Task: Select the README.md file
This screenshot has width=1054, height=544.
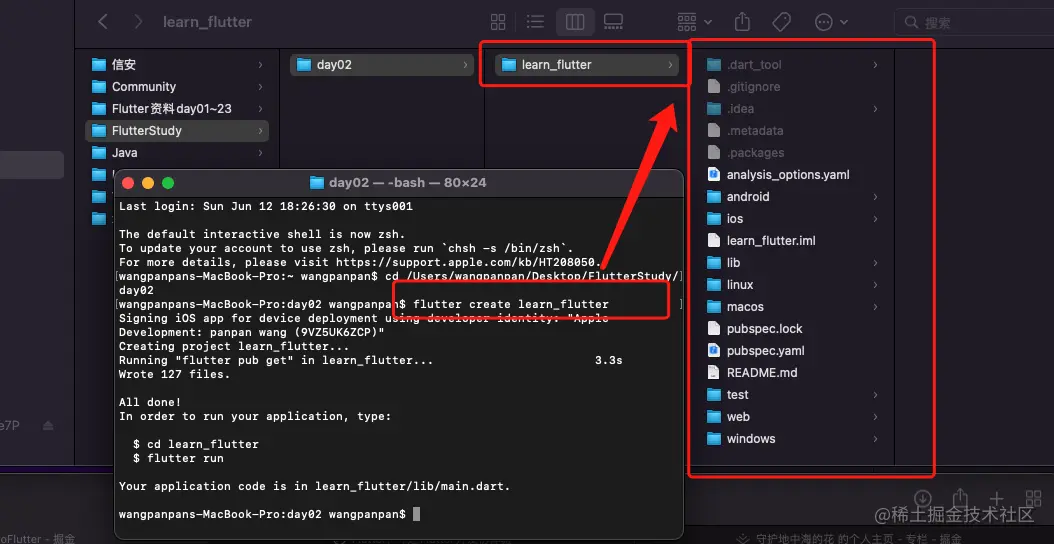Action: 794,373
